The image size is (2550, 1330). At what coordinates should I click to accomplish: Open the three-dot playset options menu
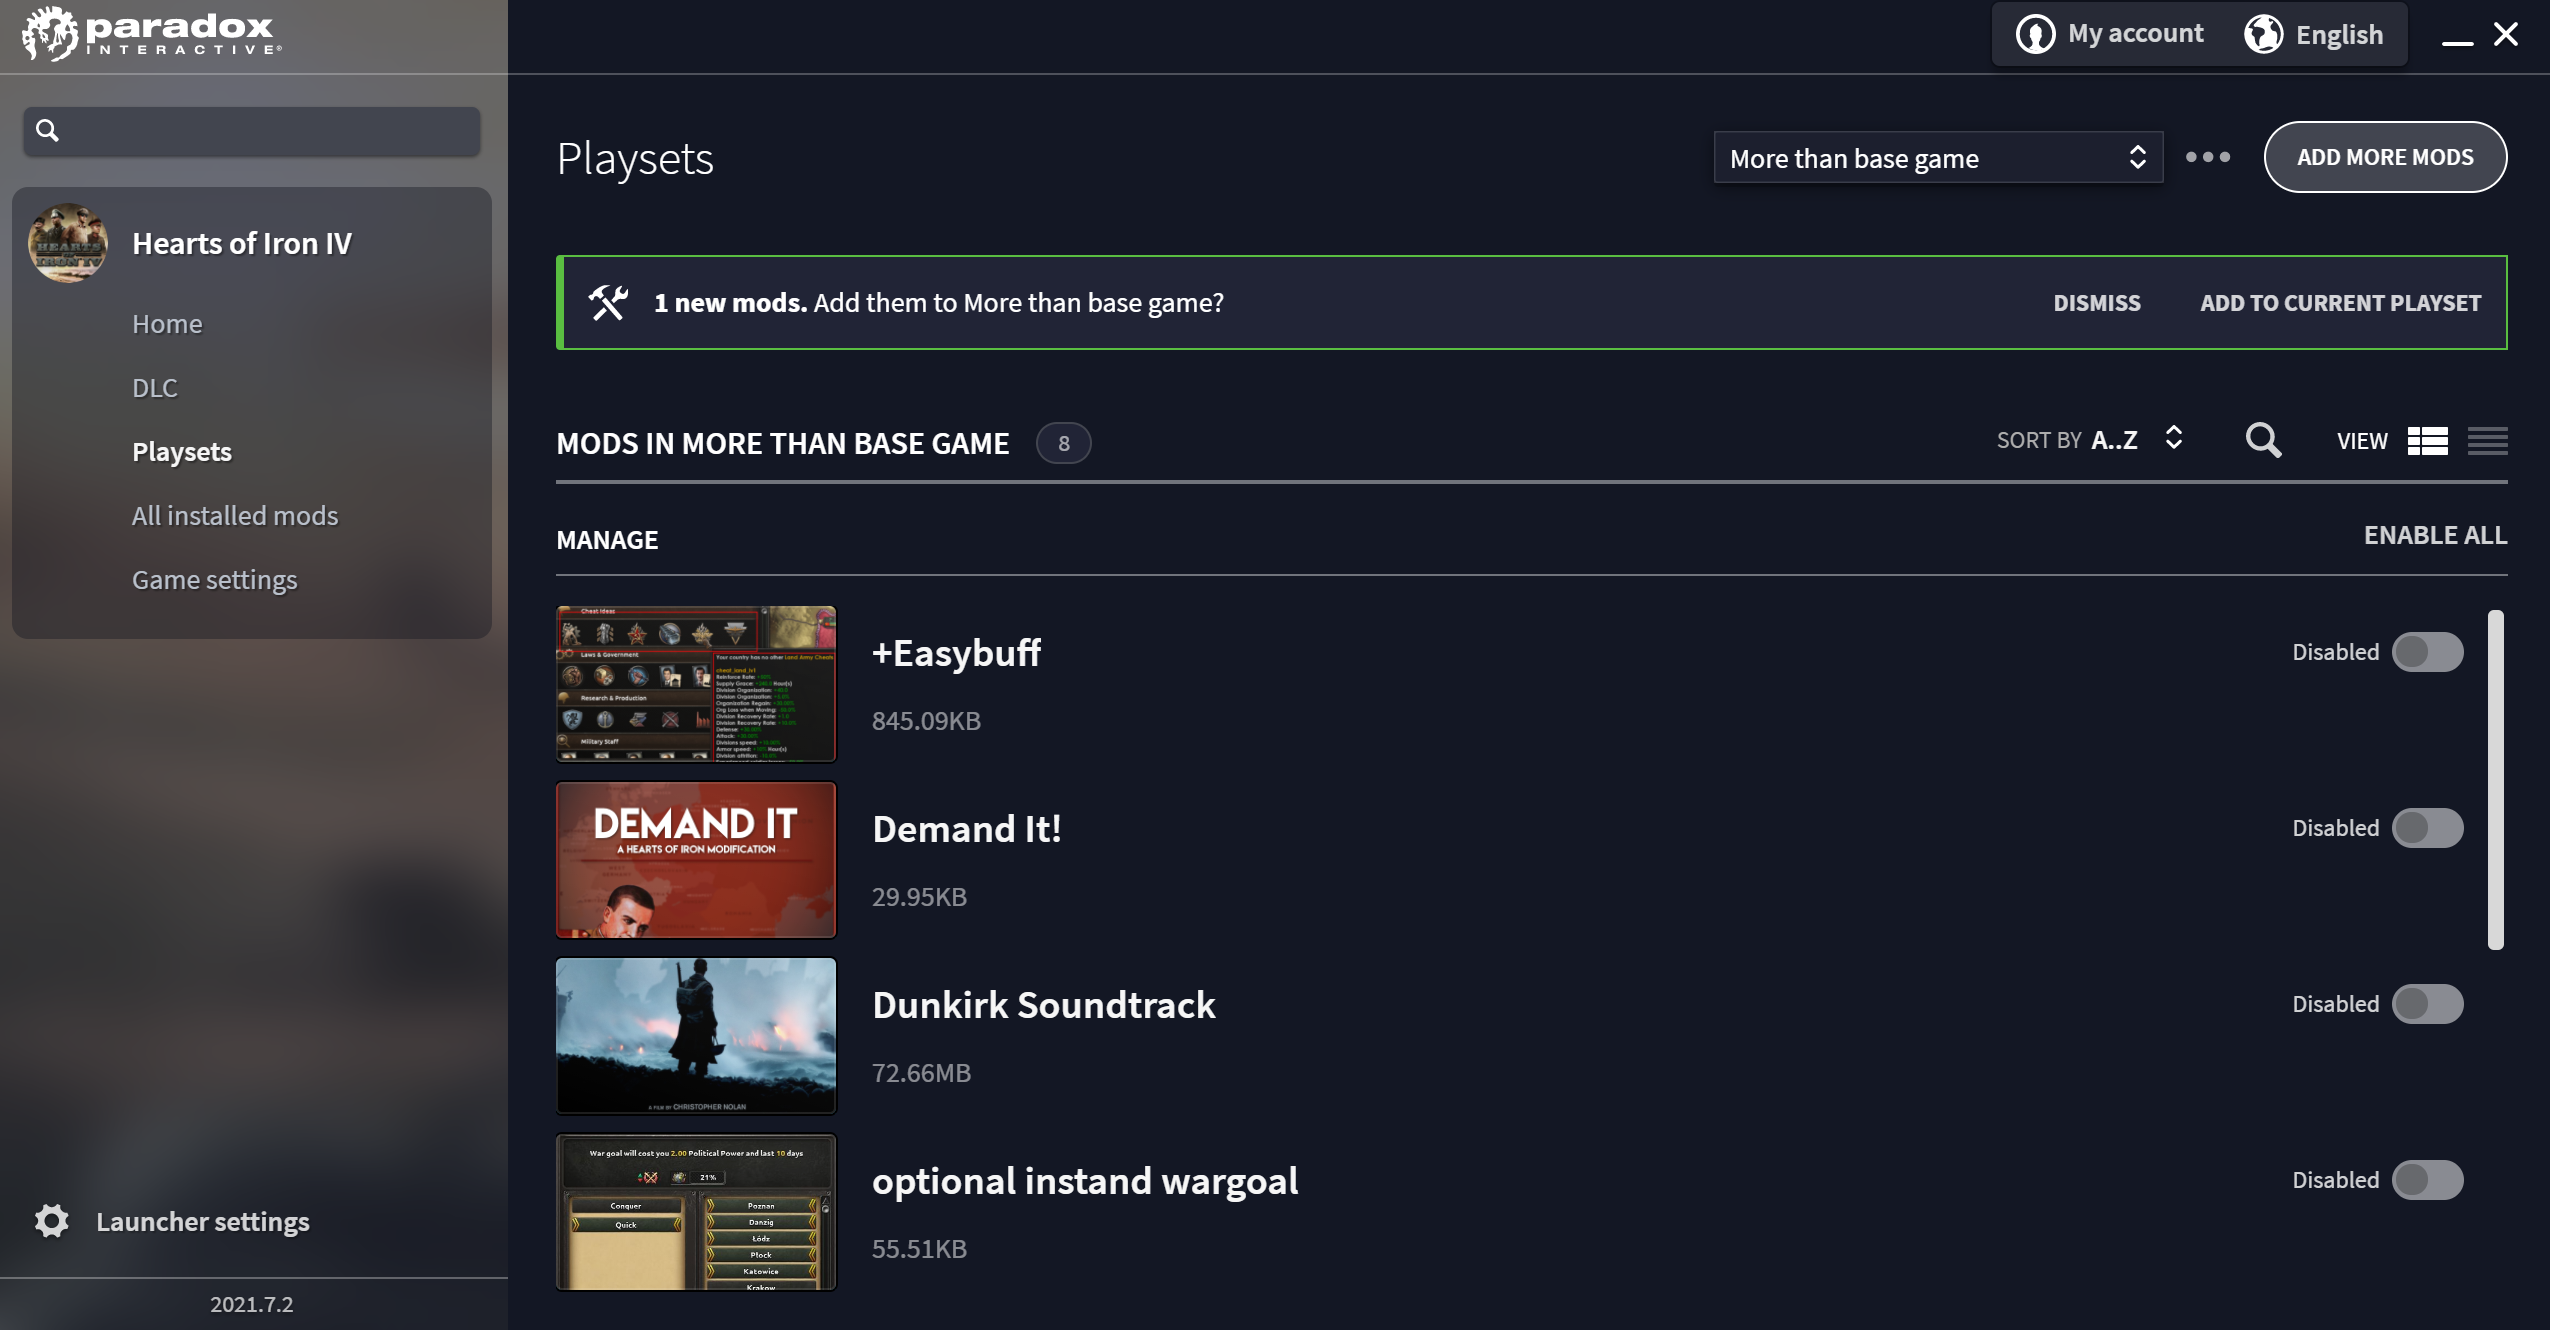point(2209,157)
